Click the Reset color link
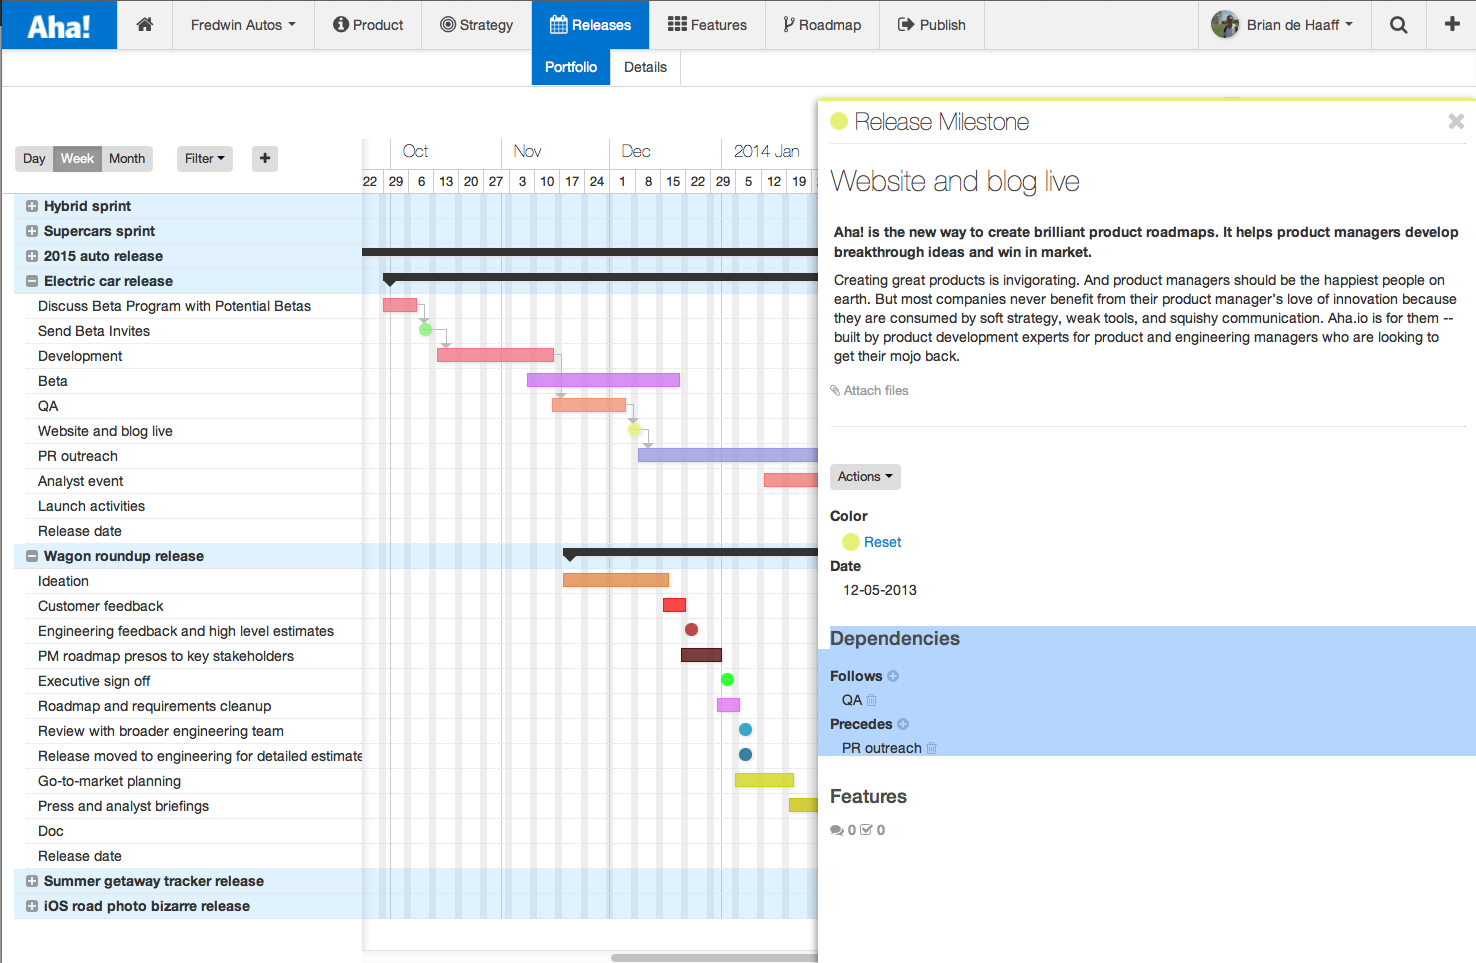The width and height of the screenshot is (1476, 963). (882, 542)
